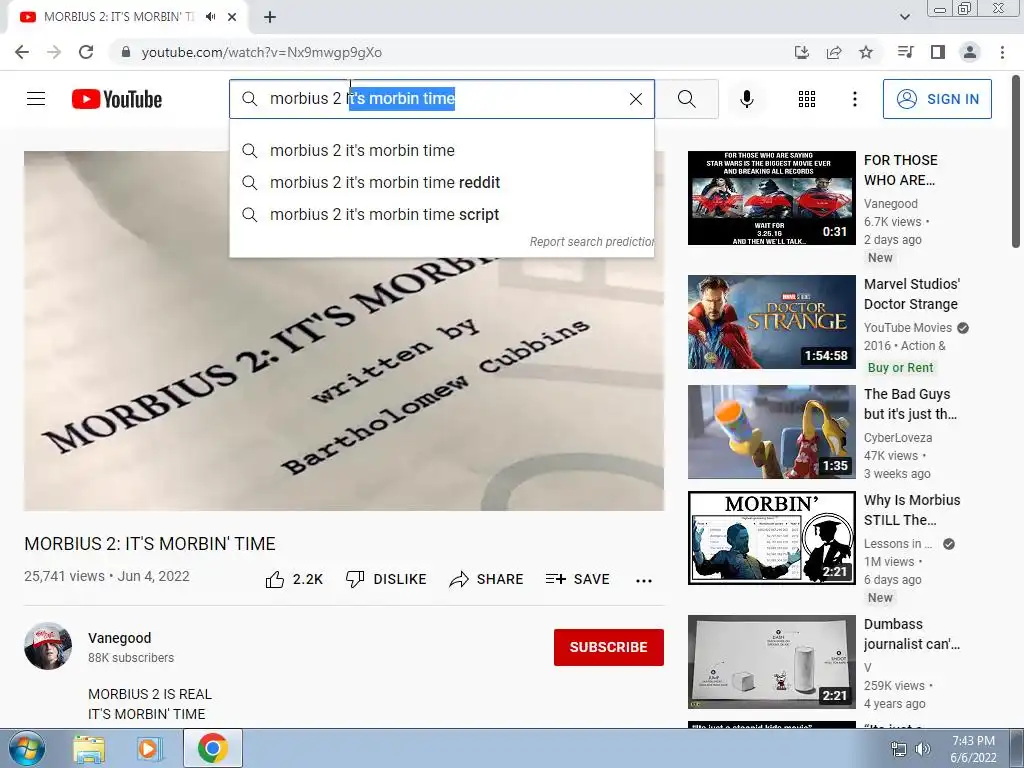This screenshot has width=1024, height=768.
Task: Click the browser forward arrow
Action: pos(54,52)
